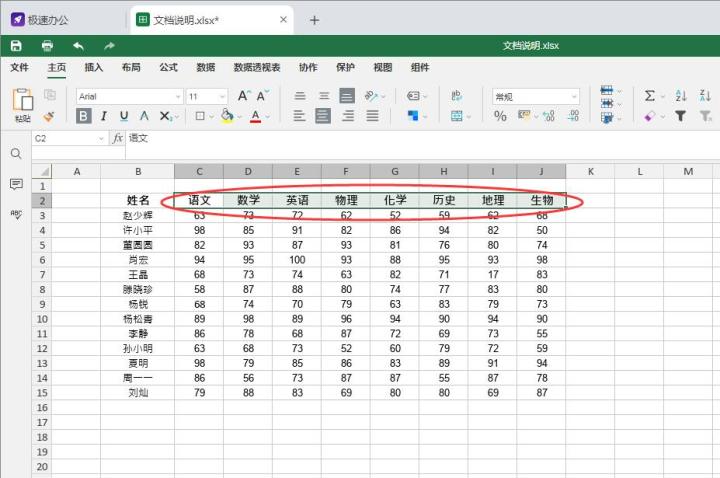This screenshot has width=720, height=478.
Task: Click the select all corner of the grid
Action: (42, 171)
